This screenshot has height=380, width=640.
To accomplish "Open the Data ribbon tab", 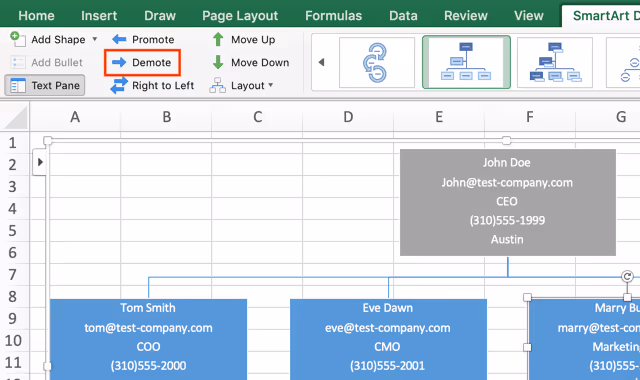I will (403, 16).
